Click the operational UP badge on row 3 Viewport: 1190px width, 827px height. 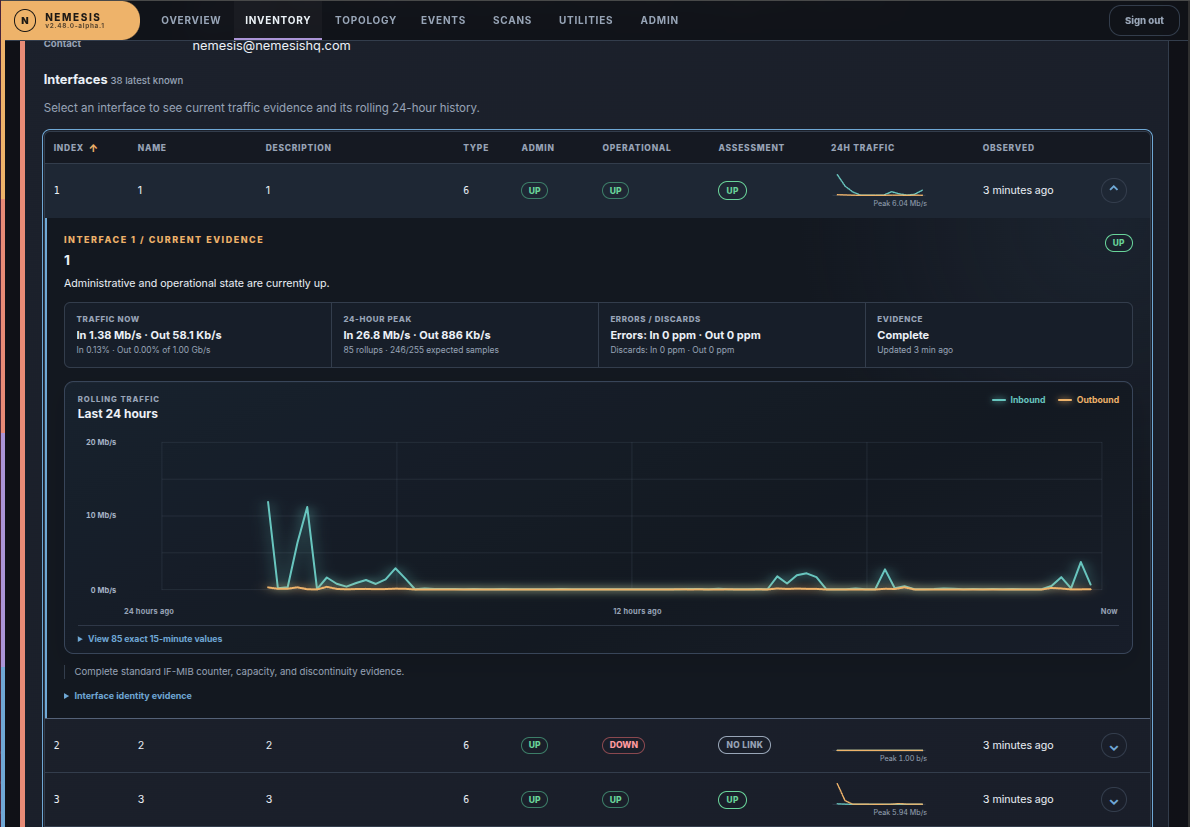tap(615, 800)
